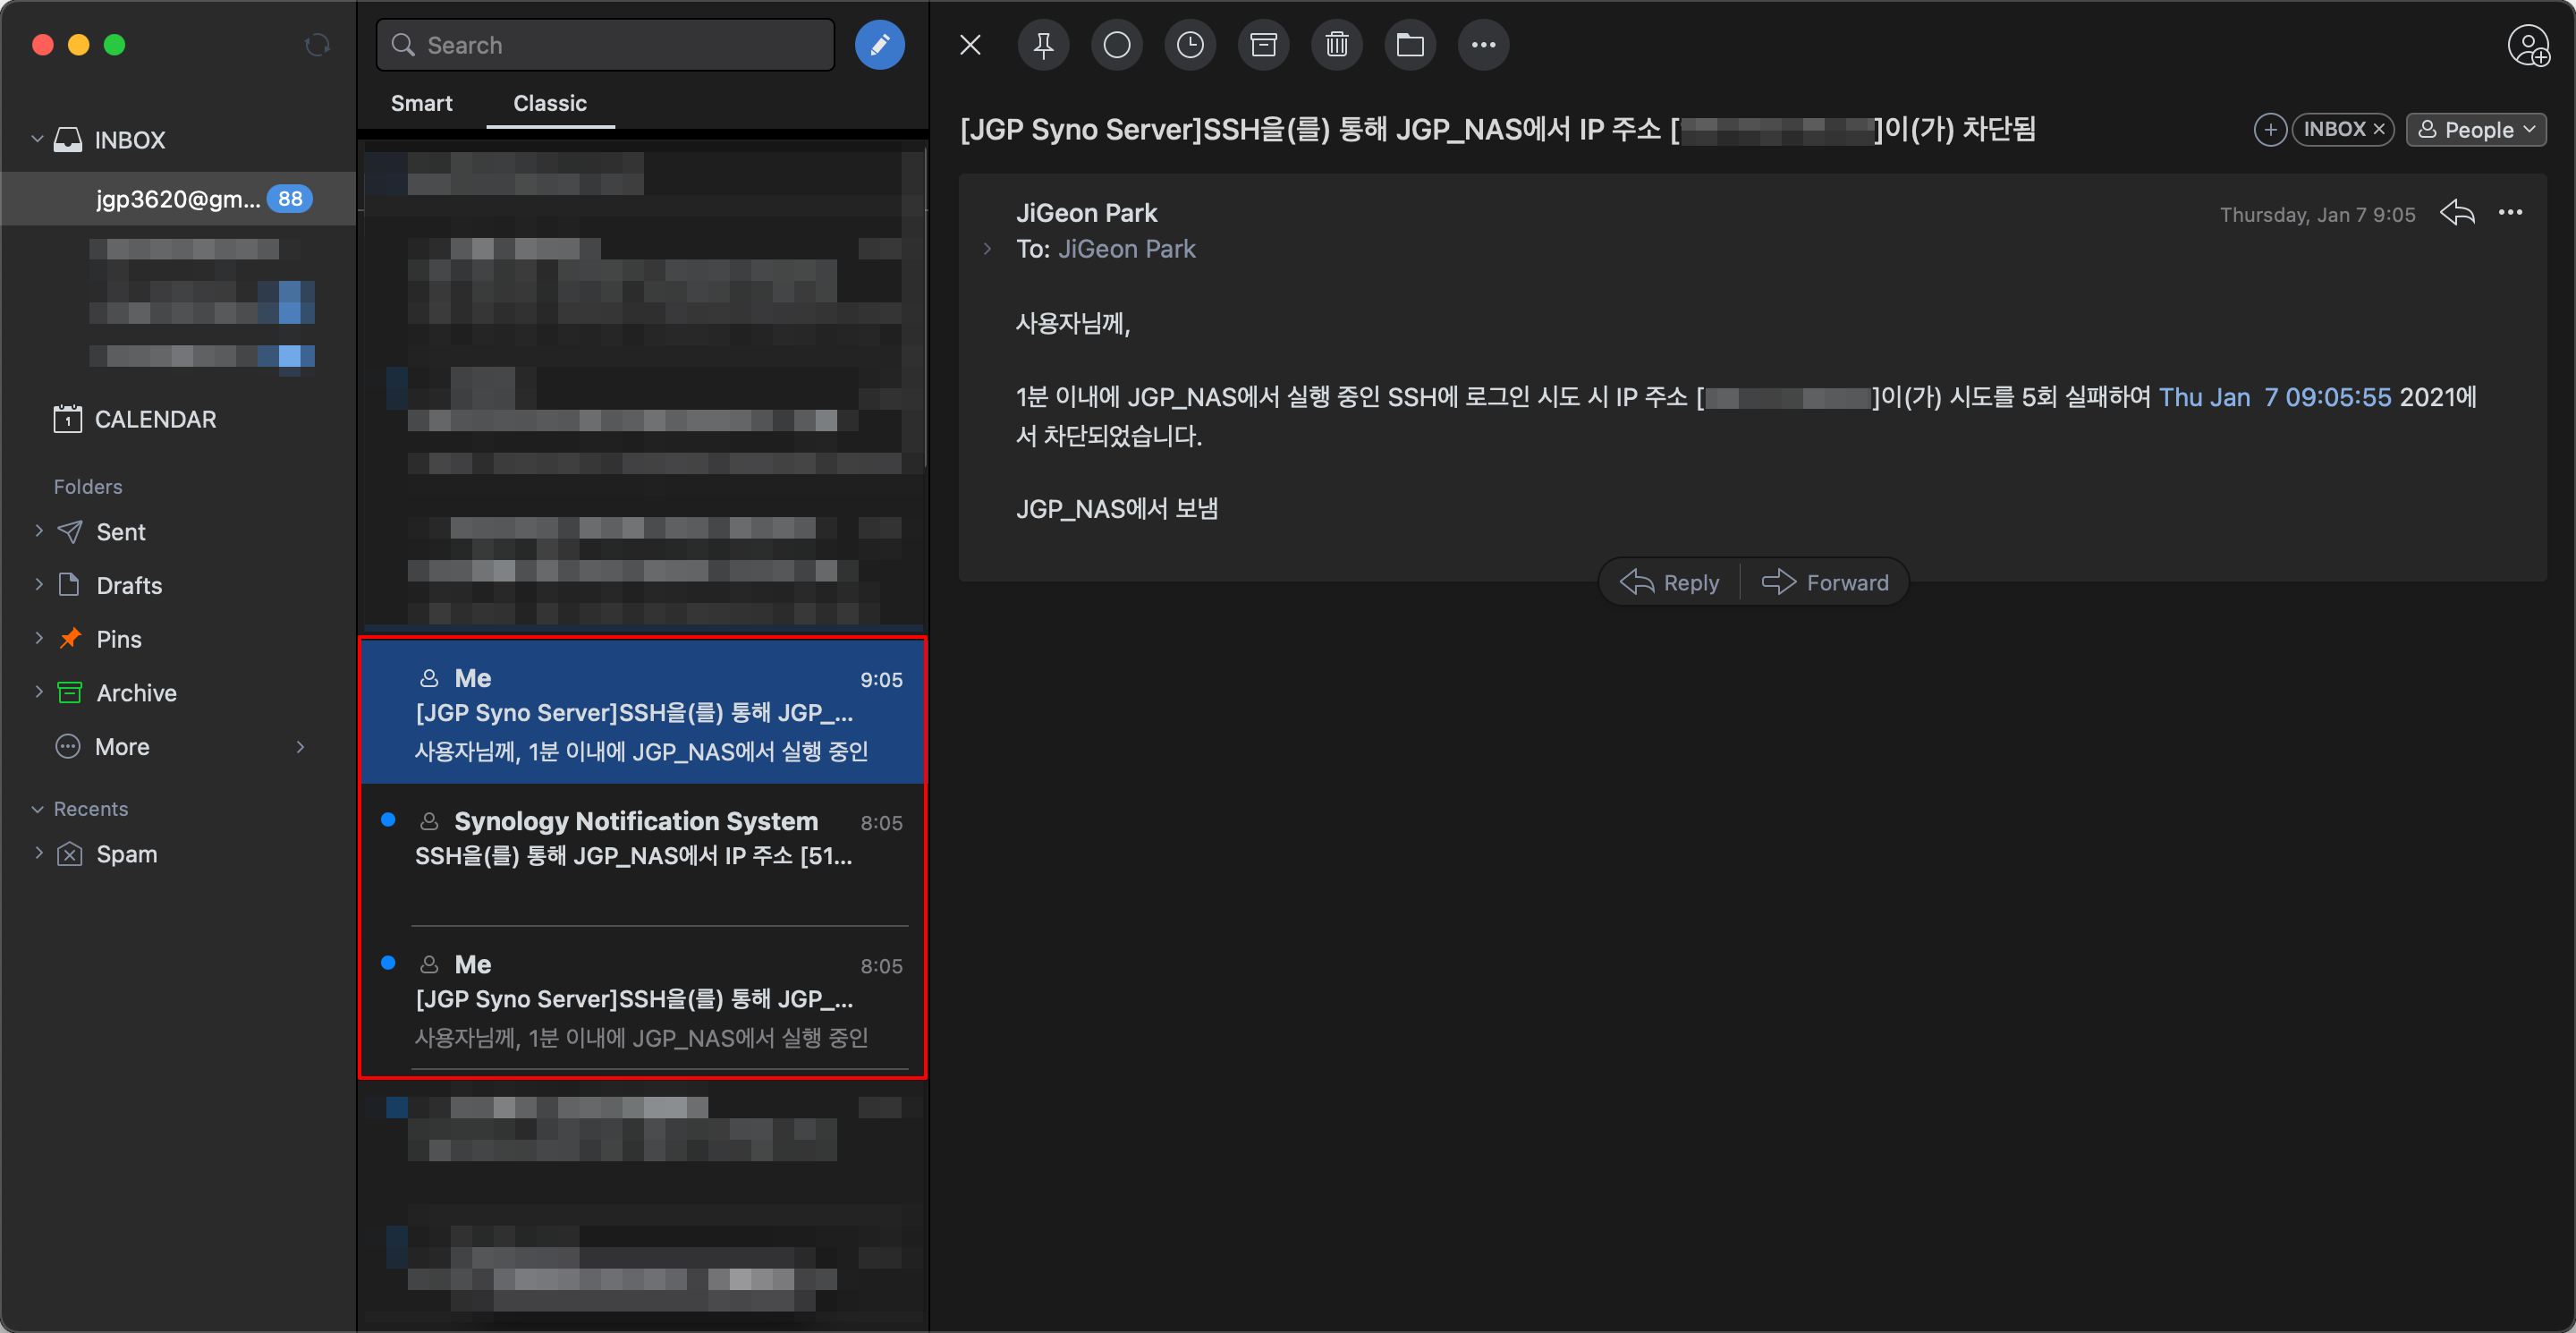Screen dimensions: 2576x1333
Task: Archive the message using the toolbar archive icon
Action: [1263, 45]
